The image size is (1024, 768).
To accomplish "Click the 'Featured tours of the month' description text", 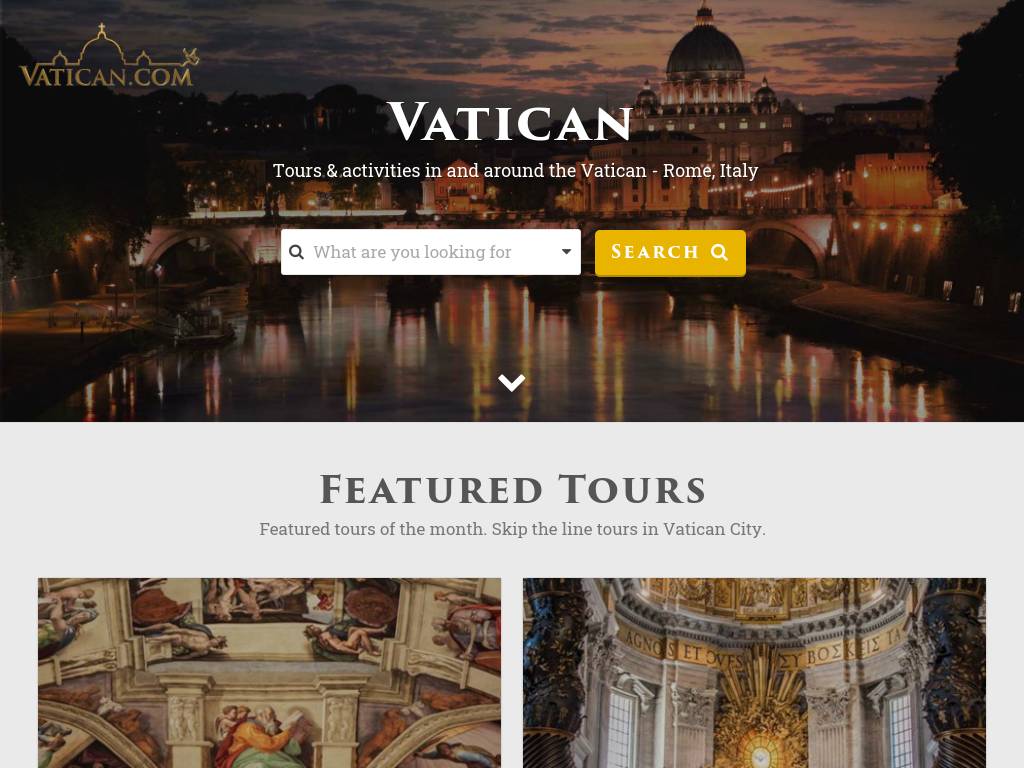I will pyautogui.click(x=373, y=529).
